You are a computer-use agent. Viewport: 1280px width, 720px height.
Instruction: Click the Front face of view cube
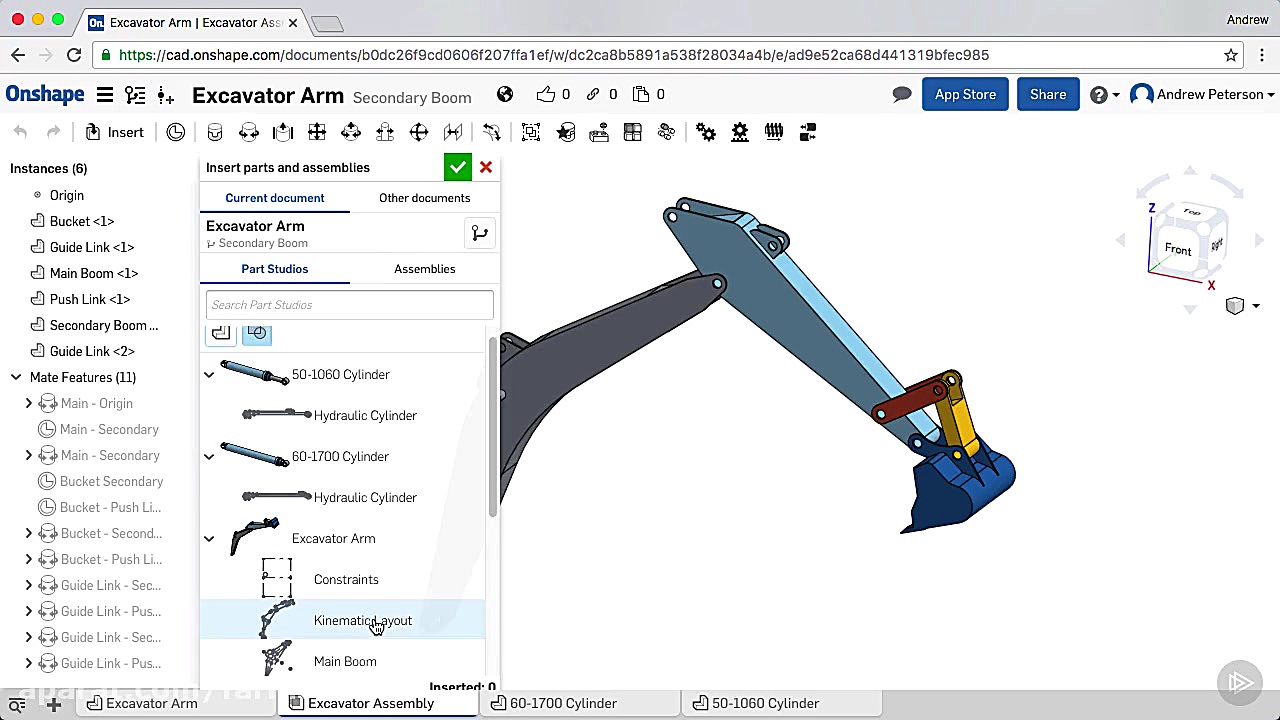pyautogui.click(x=1178, y=249)
